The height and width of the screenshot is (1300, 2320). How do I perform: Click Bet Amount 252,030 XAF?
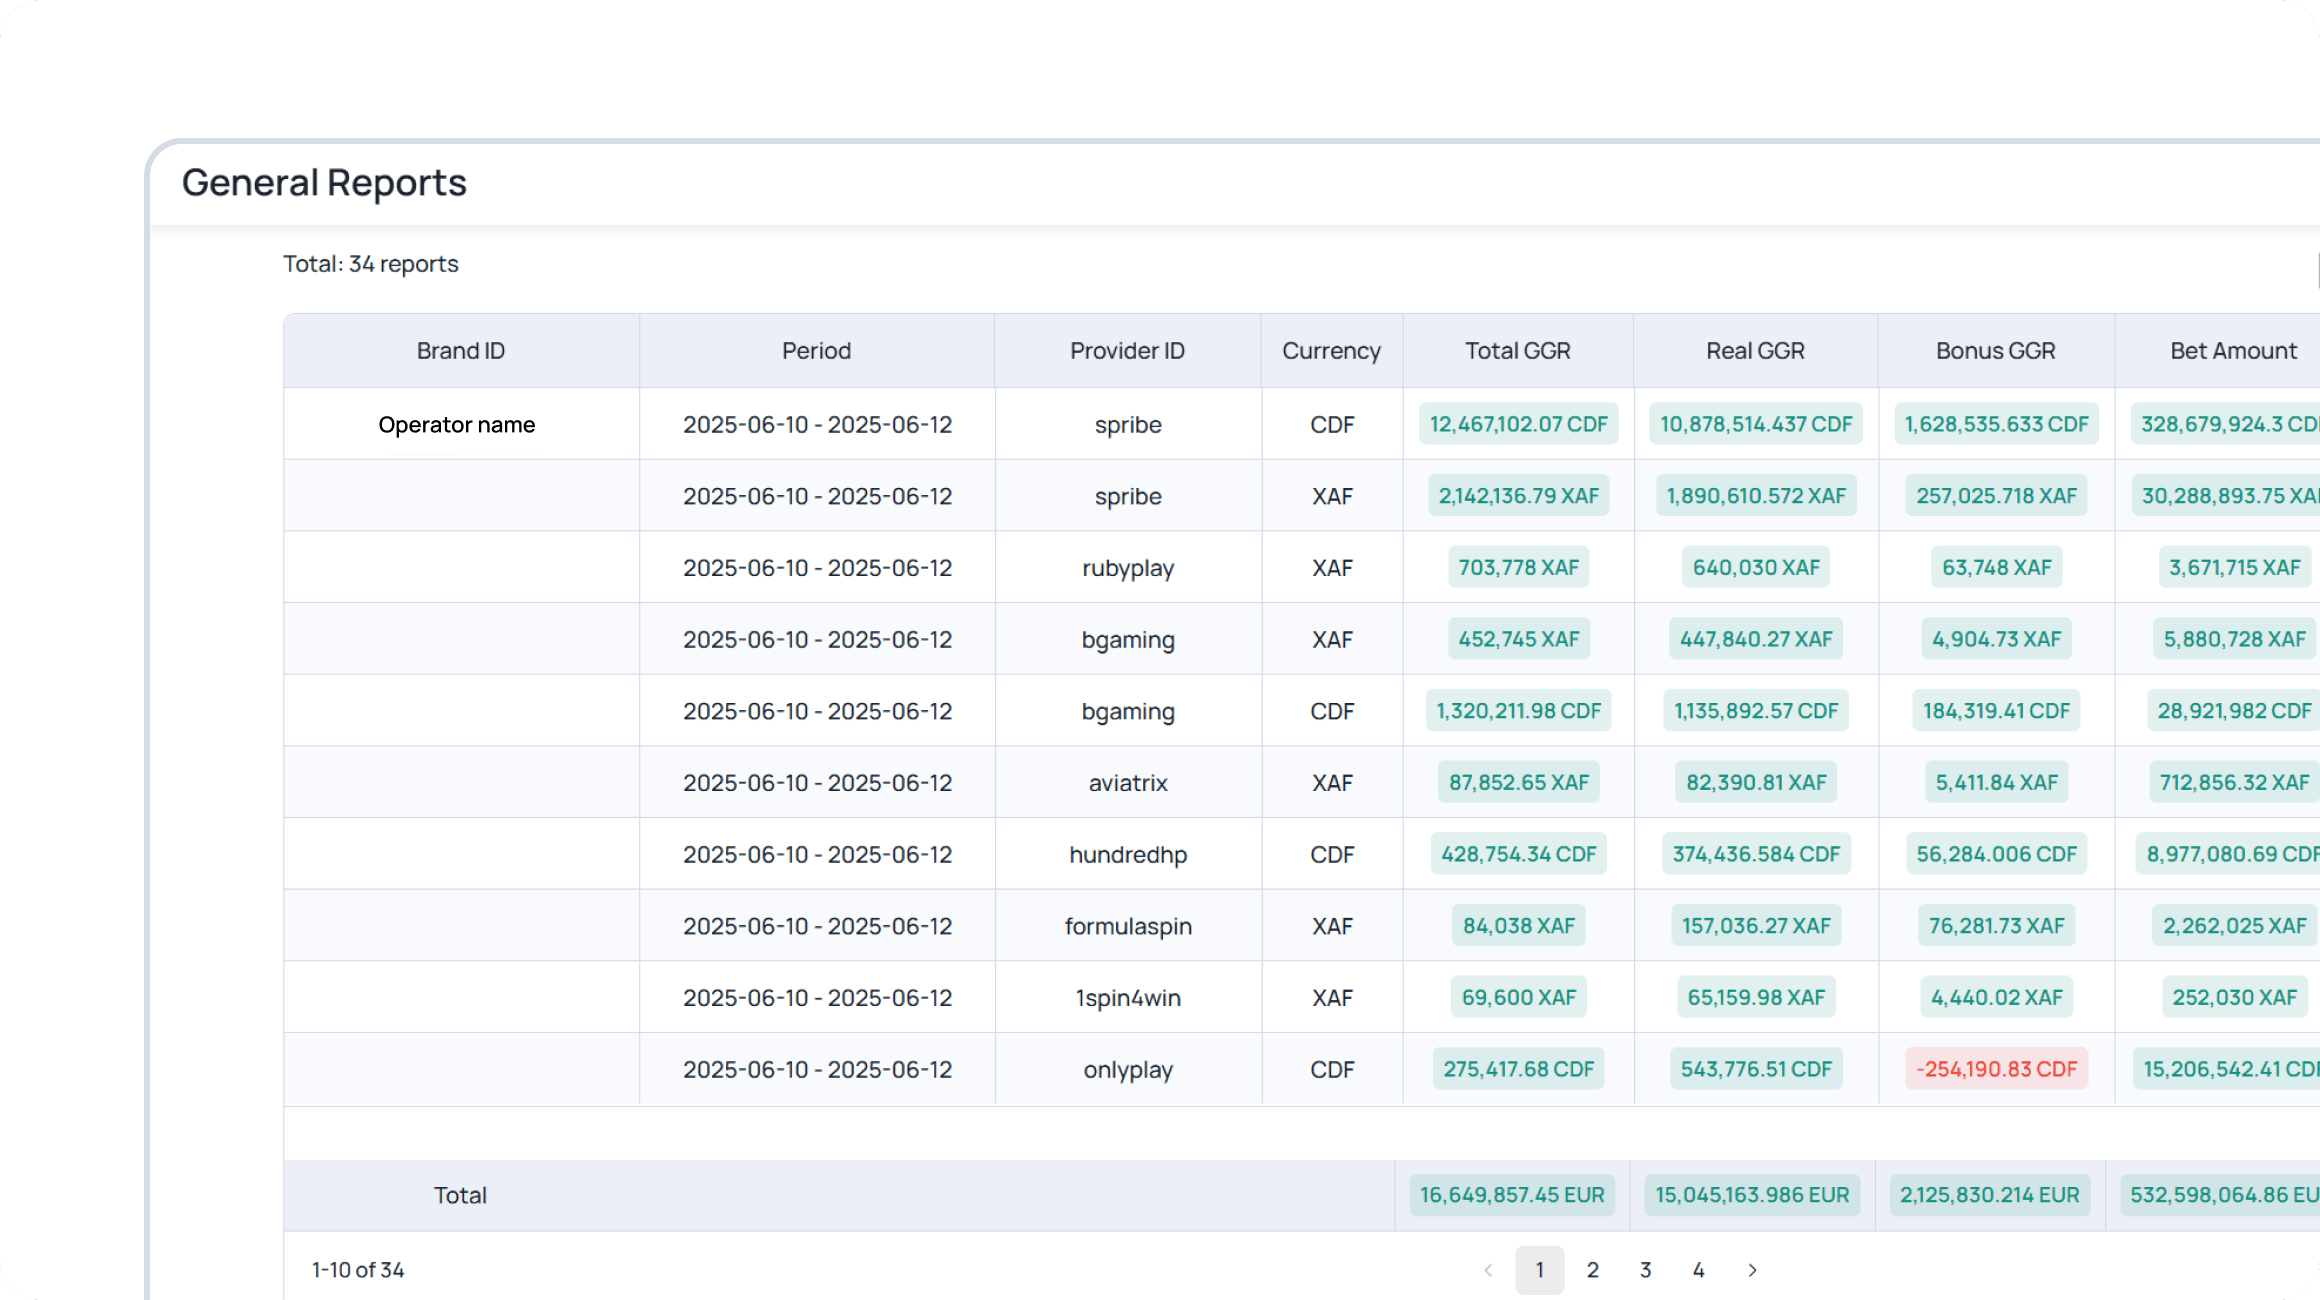(2235, 997)
